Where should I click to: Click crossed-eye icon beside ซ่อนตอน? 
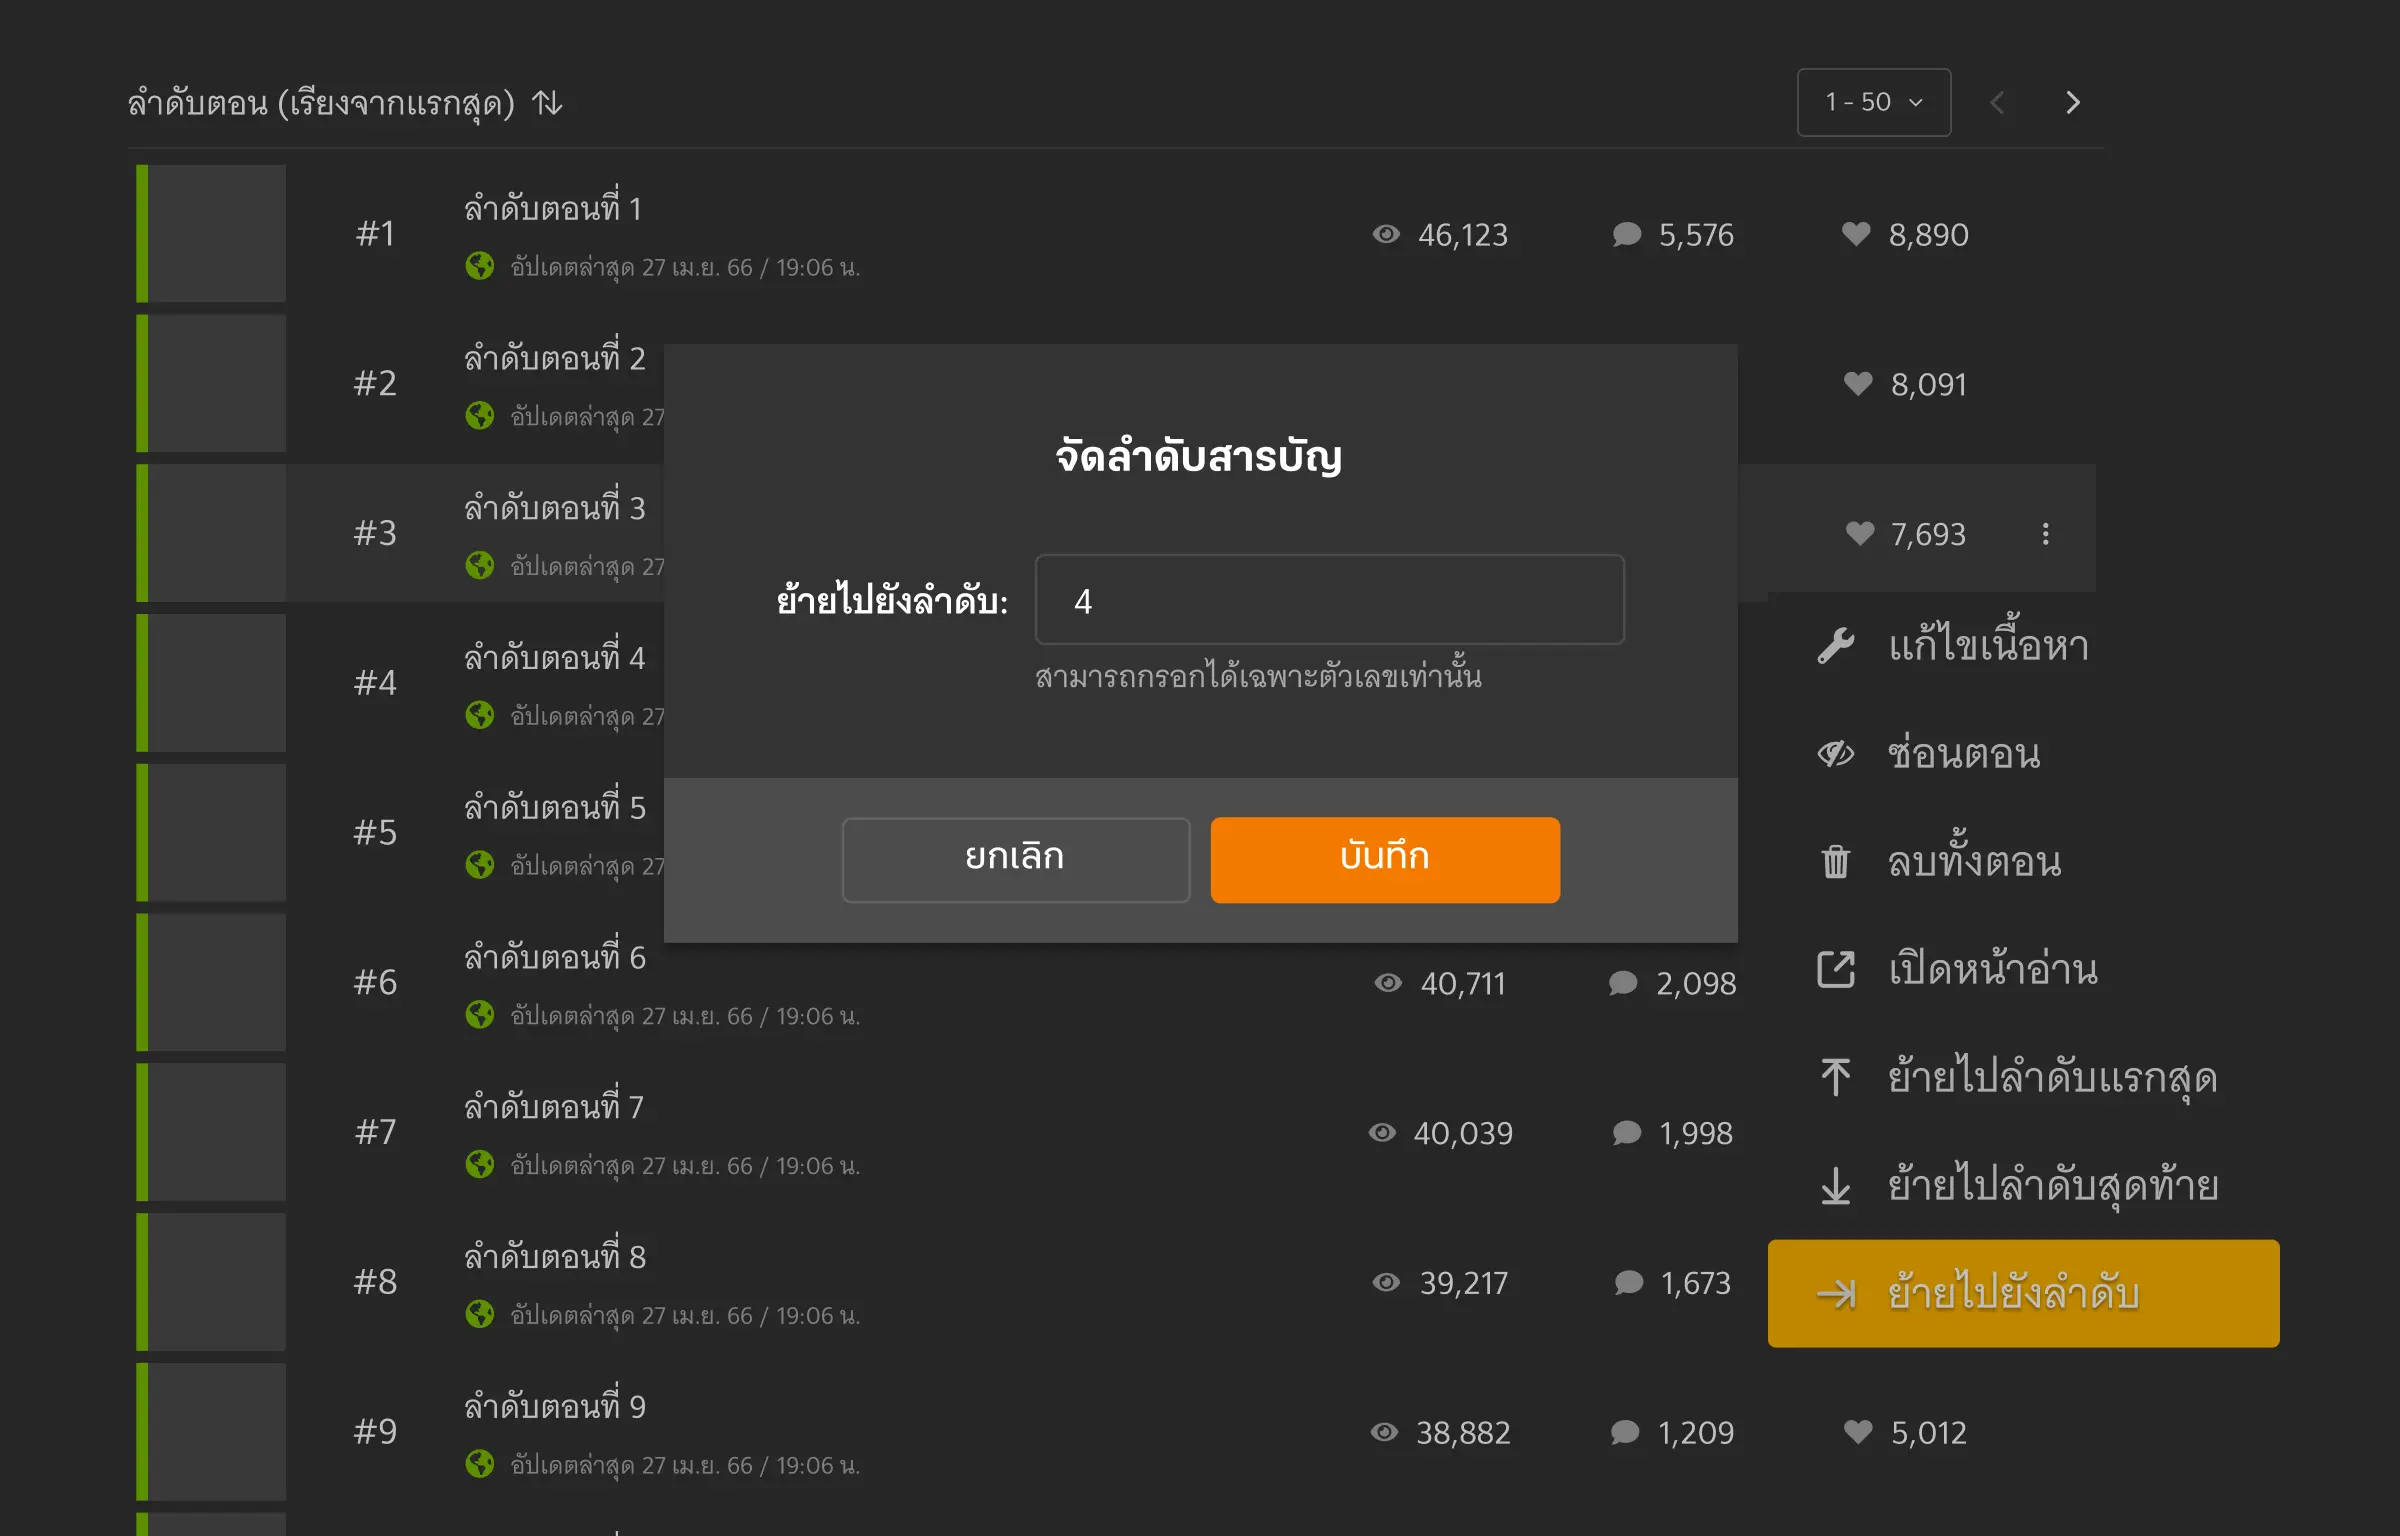tap(1835, 753)
